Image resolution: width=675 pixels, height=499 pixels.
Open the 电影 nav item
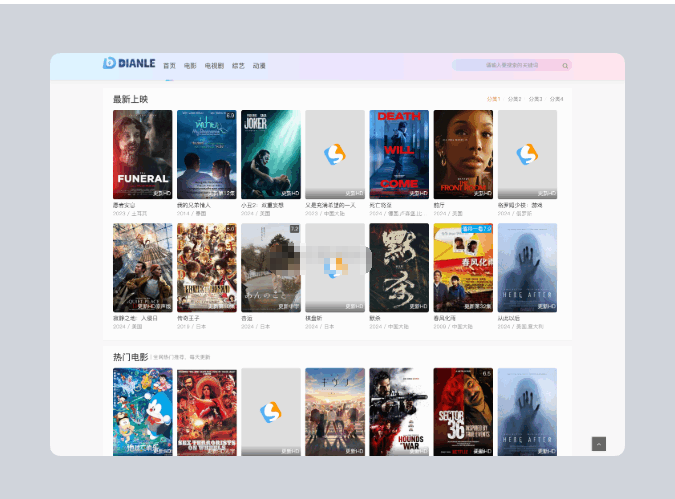(x=190, y=66)
